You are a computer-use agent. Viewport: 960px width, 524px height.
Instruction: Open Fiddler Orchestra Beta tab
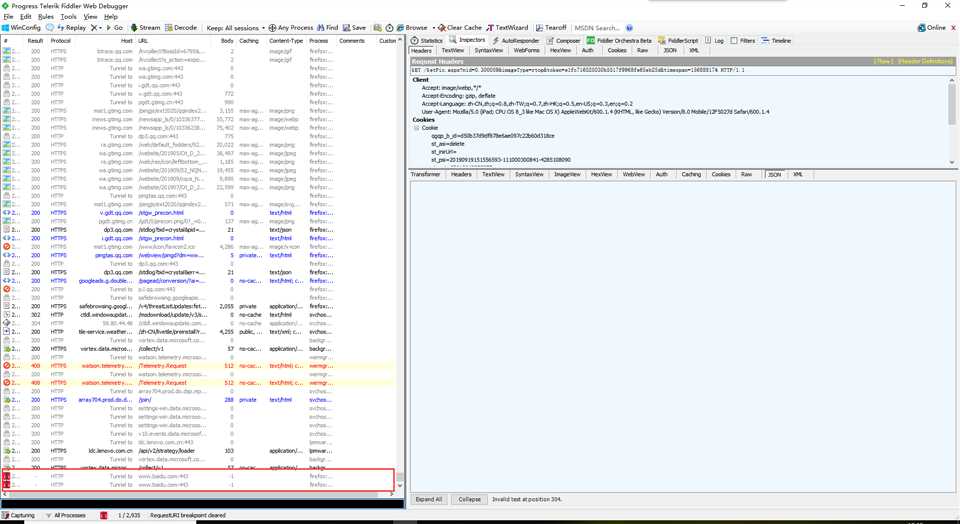(619, 40)
